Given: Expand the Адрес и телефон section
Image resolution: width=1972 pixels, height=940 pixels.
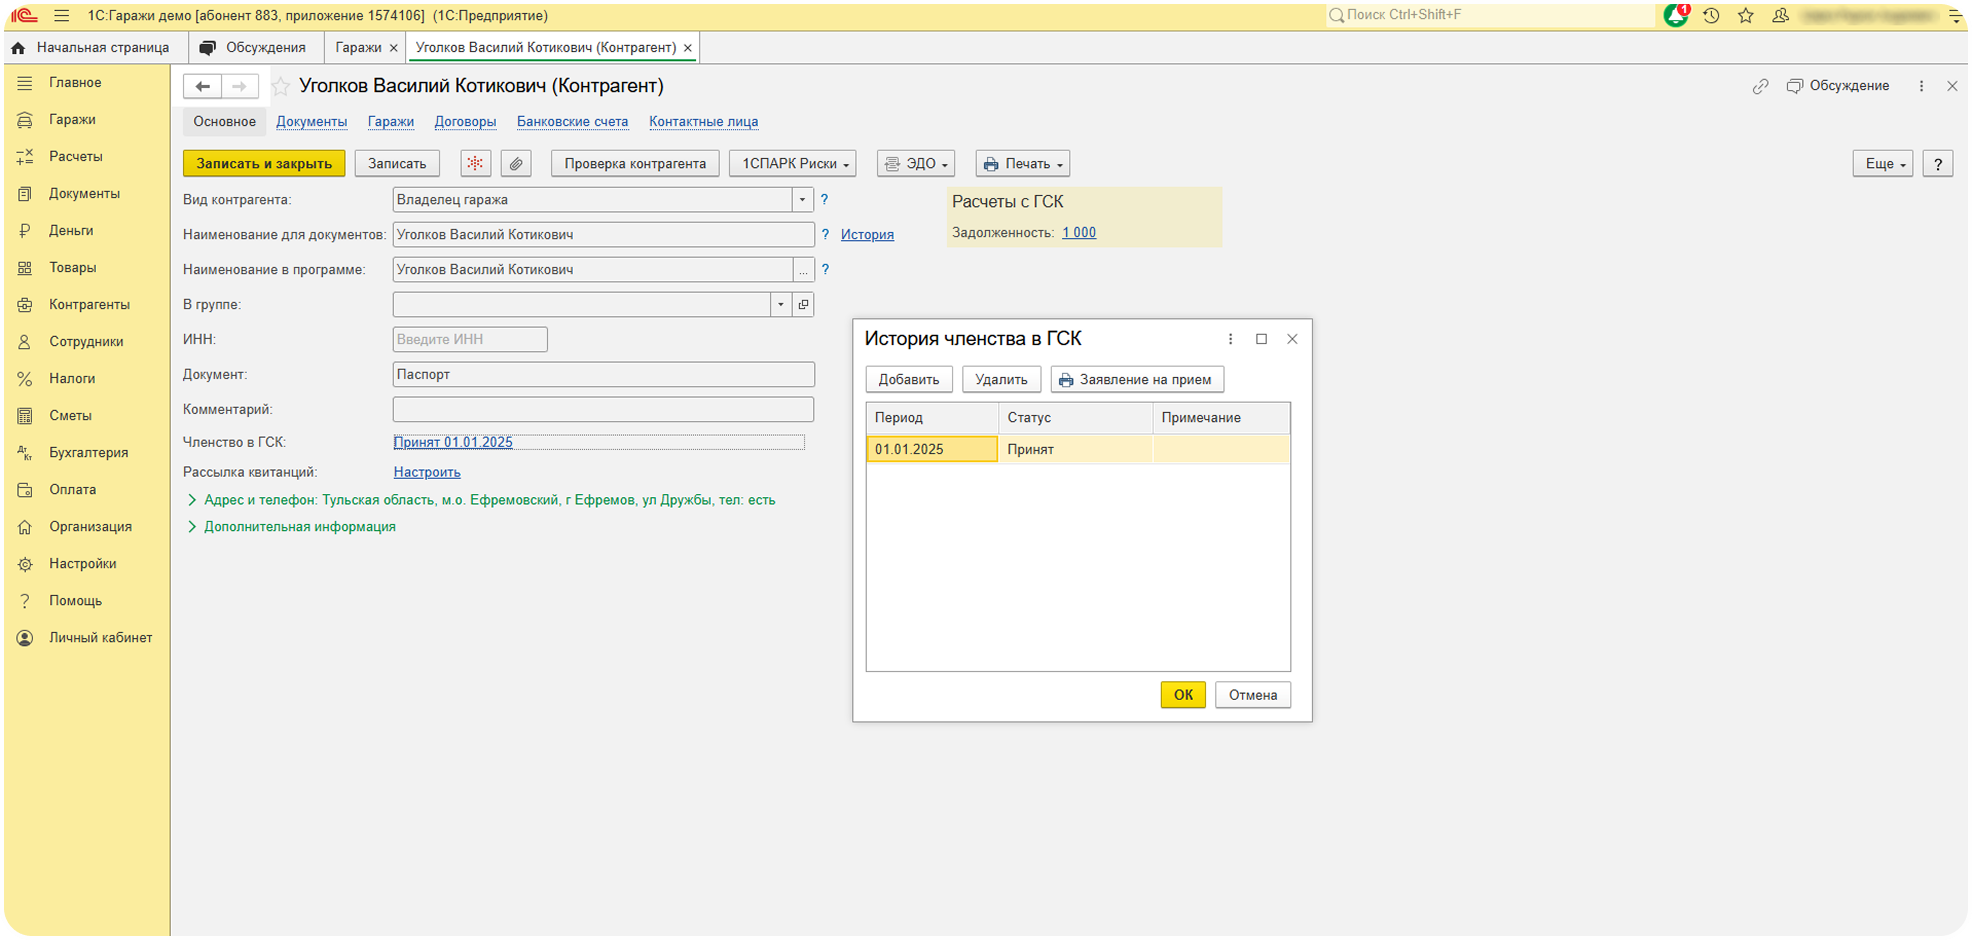Looking at the screenshot, I should [x=192, y=500].
